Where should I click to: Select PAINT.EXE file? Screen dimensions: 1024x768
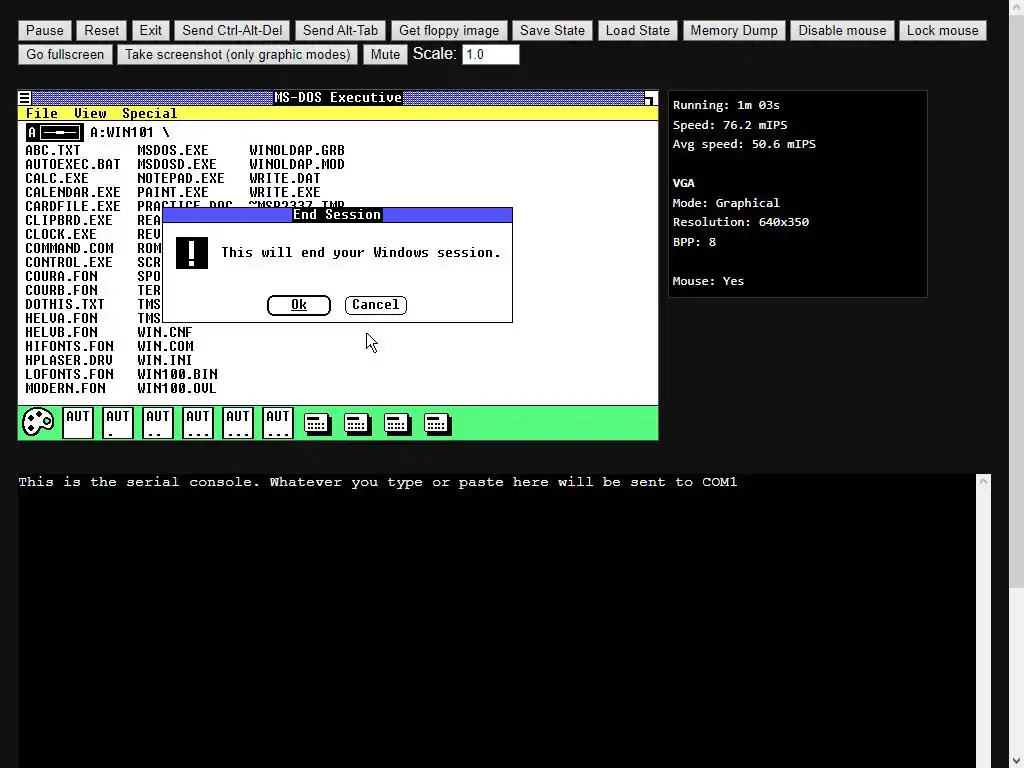click(x=173, y=193)
